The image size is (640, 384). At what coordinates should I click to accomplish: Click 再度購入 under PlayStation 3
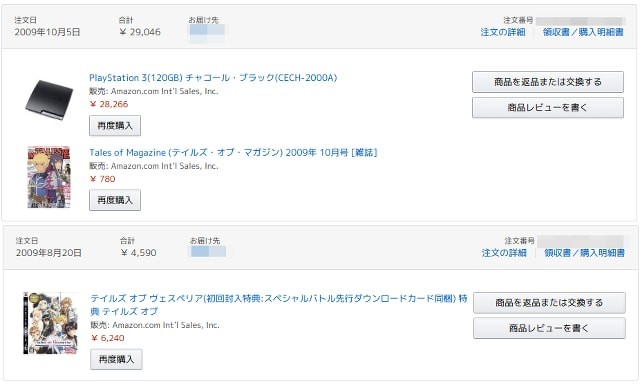click(x=115, y=126)
